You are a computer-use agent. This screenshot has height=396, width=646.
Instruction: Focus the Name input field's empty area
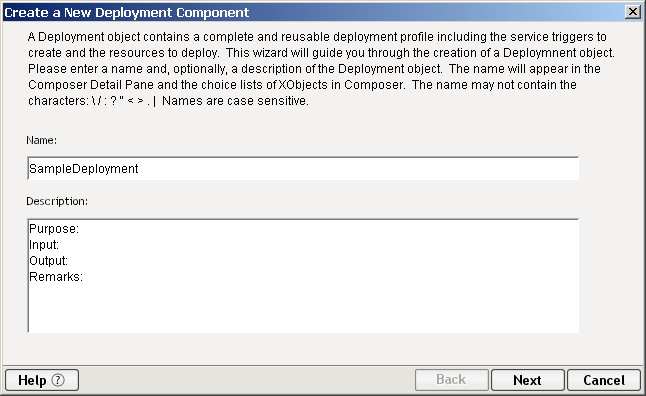tap(358, 169)
